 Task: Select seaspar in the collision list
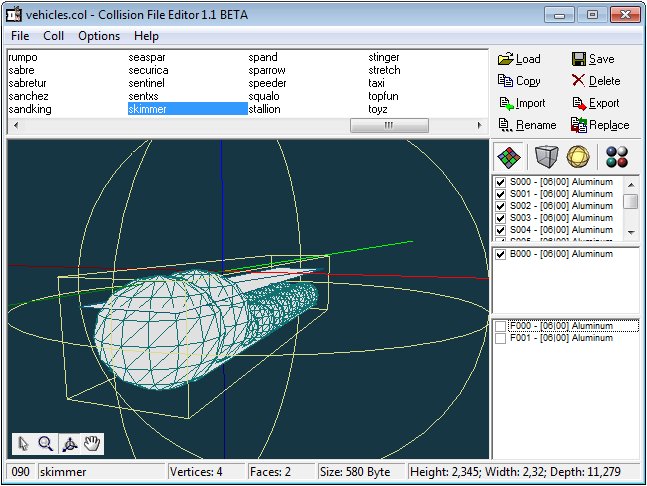pos(147,57)
